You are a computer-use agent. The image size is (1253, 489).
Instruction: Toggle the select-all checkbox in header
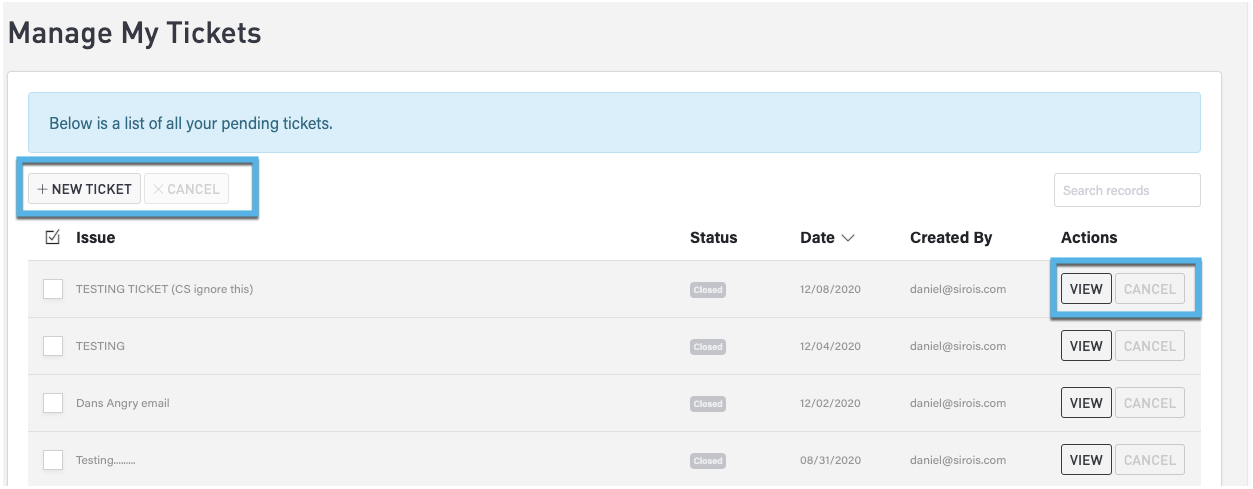tap(53, 238)
